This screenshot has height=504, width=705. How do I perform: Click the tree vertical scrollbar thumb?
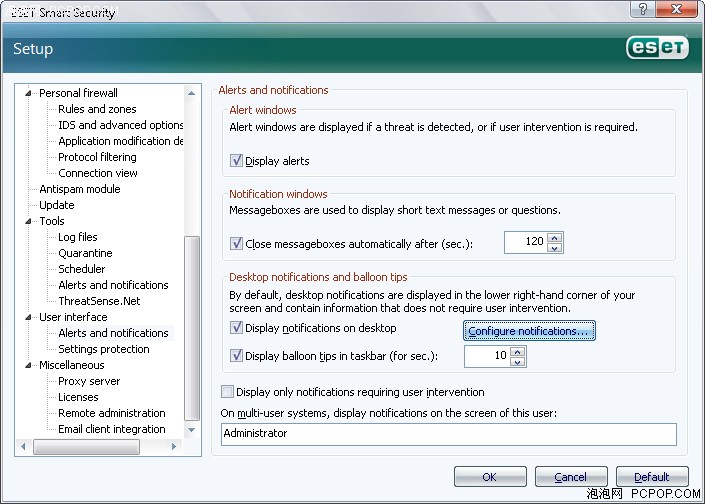click(x=192, y=328)
